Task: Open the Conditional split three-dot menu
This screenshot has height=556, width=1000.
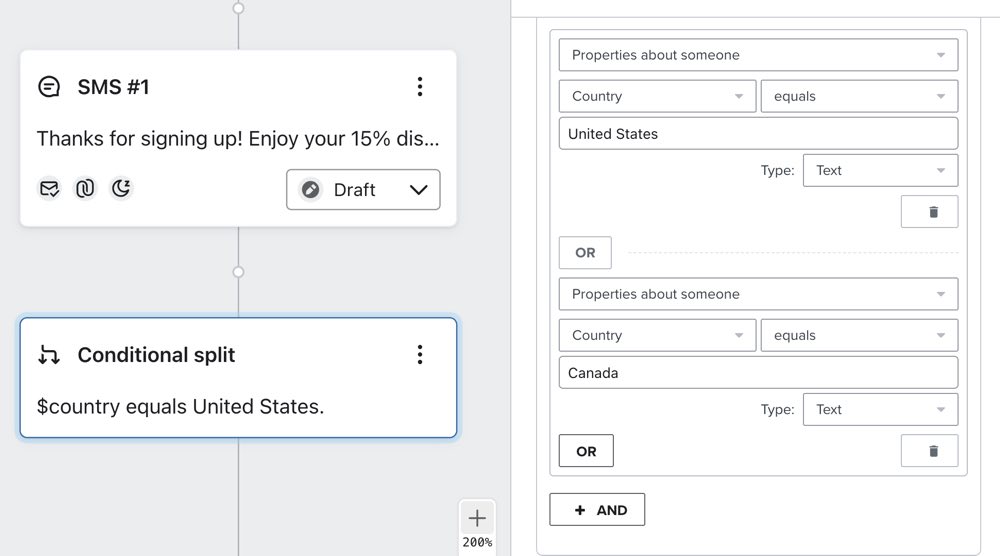Action: (x=420, y=355)
